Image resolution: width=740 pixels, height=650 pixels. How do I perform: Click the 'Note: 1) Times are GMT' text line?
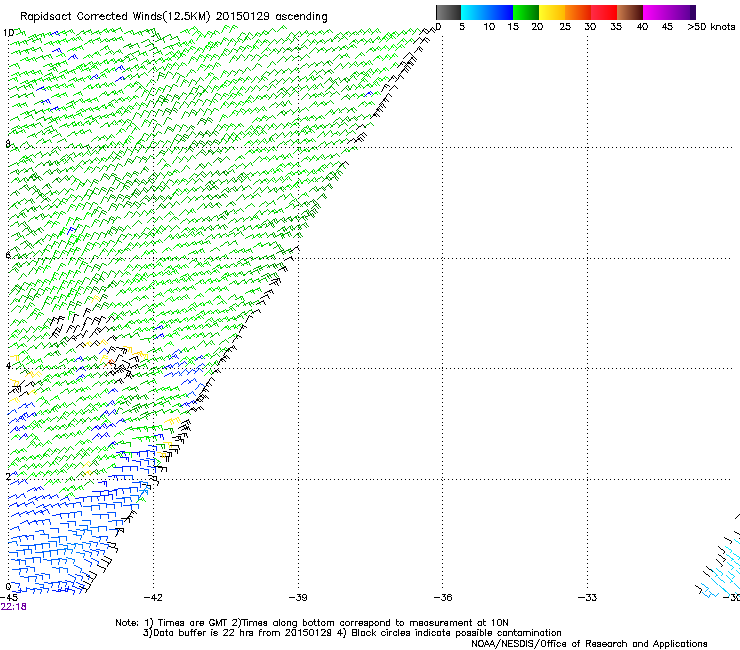pos(311,623)
